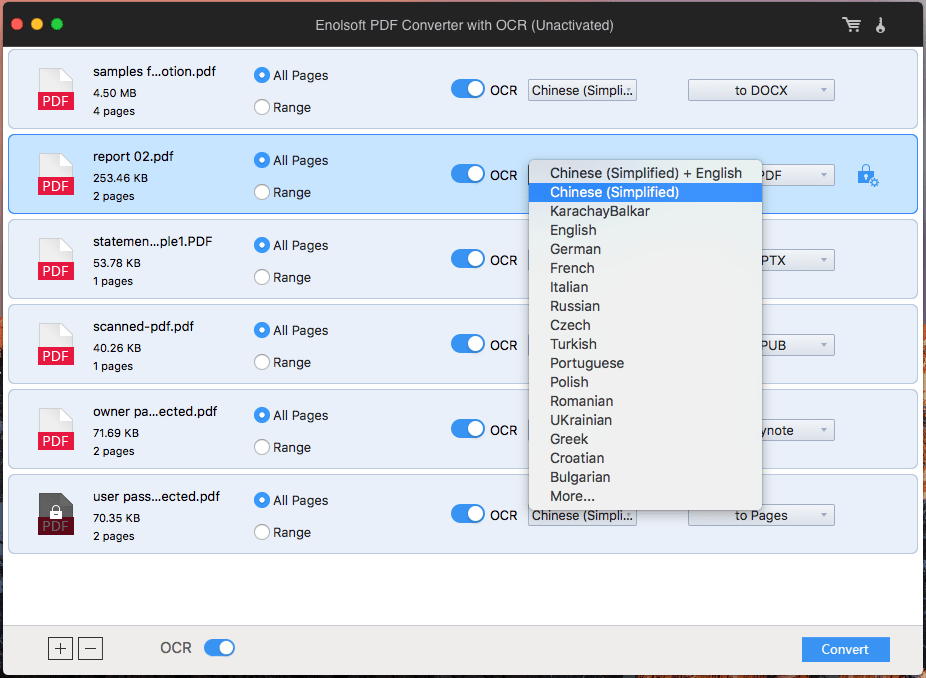Choose Croatian from language list
Image resolution: width=926 pixels, height=678 pixels.
[x=645, y=458]
